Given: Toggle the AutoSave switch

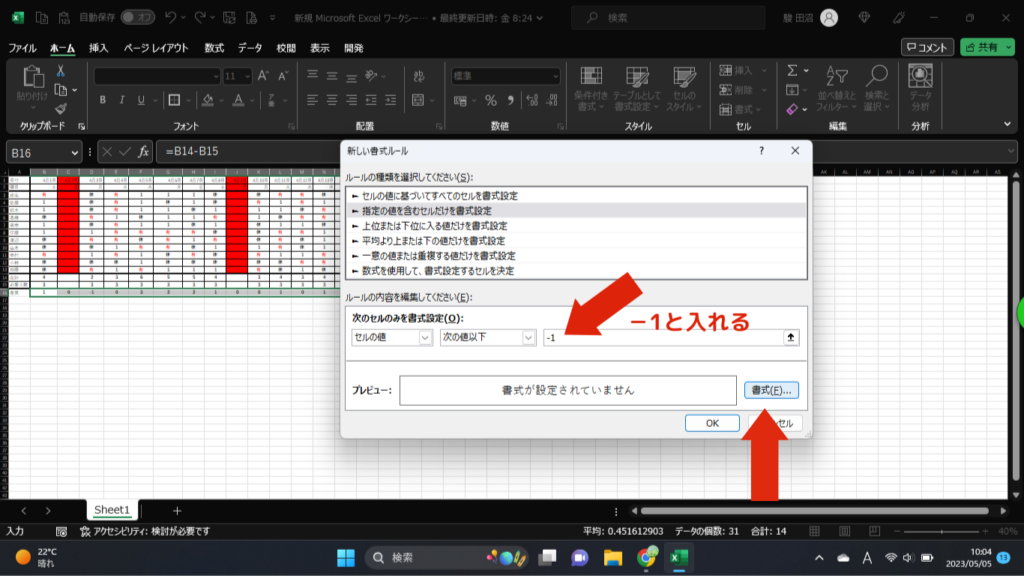Looking at the screenshot, I should click(137, 18).
